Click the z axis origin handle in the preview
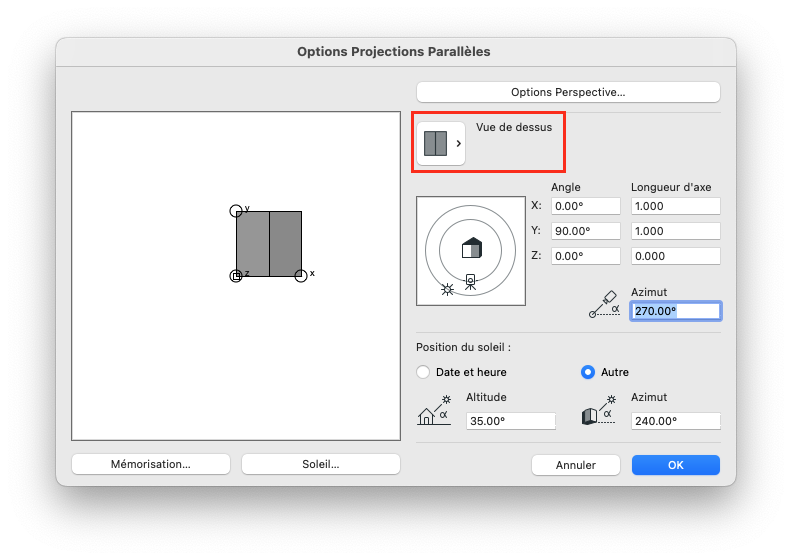This screenshot has width=792, height=560. (236, 276)
